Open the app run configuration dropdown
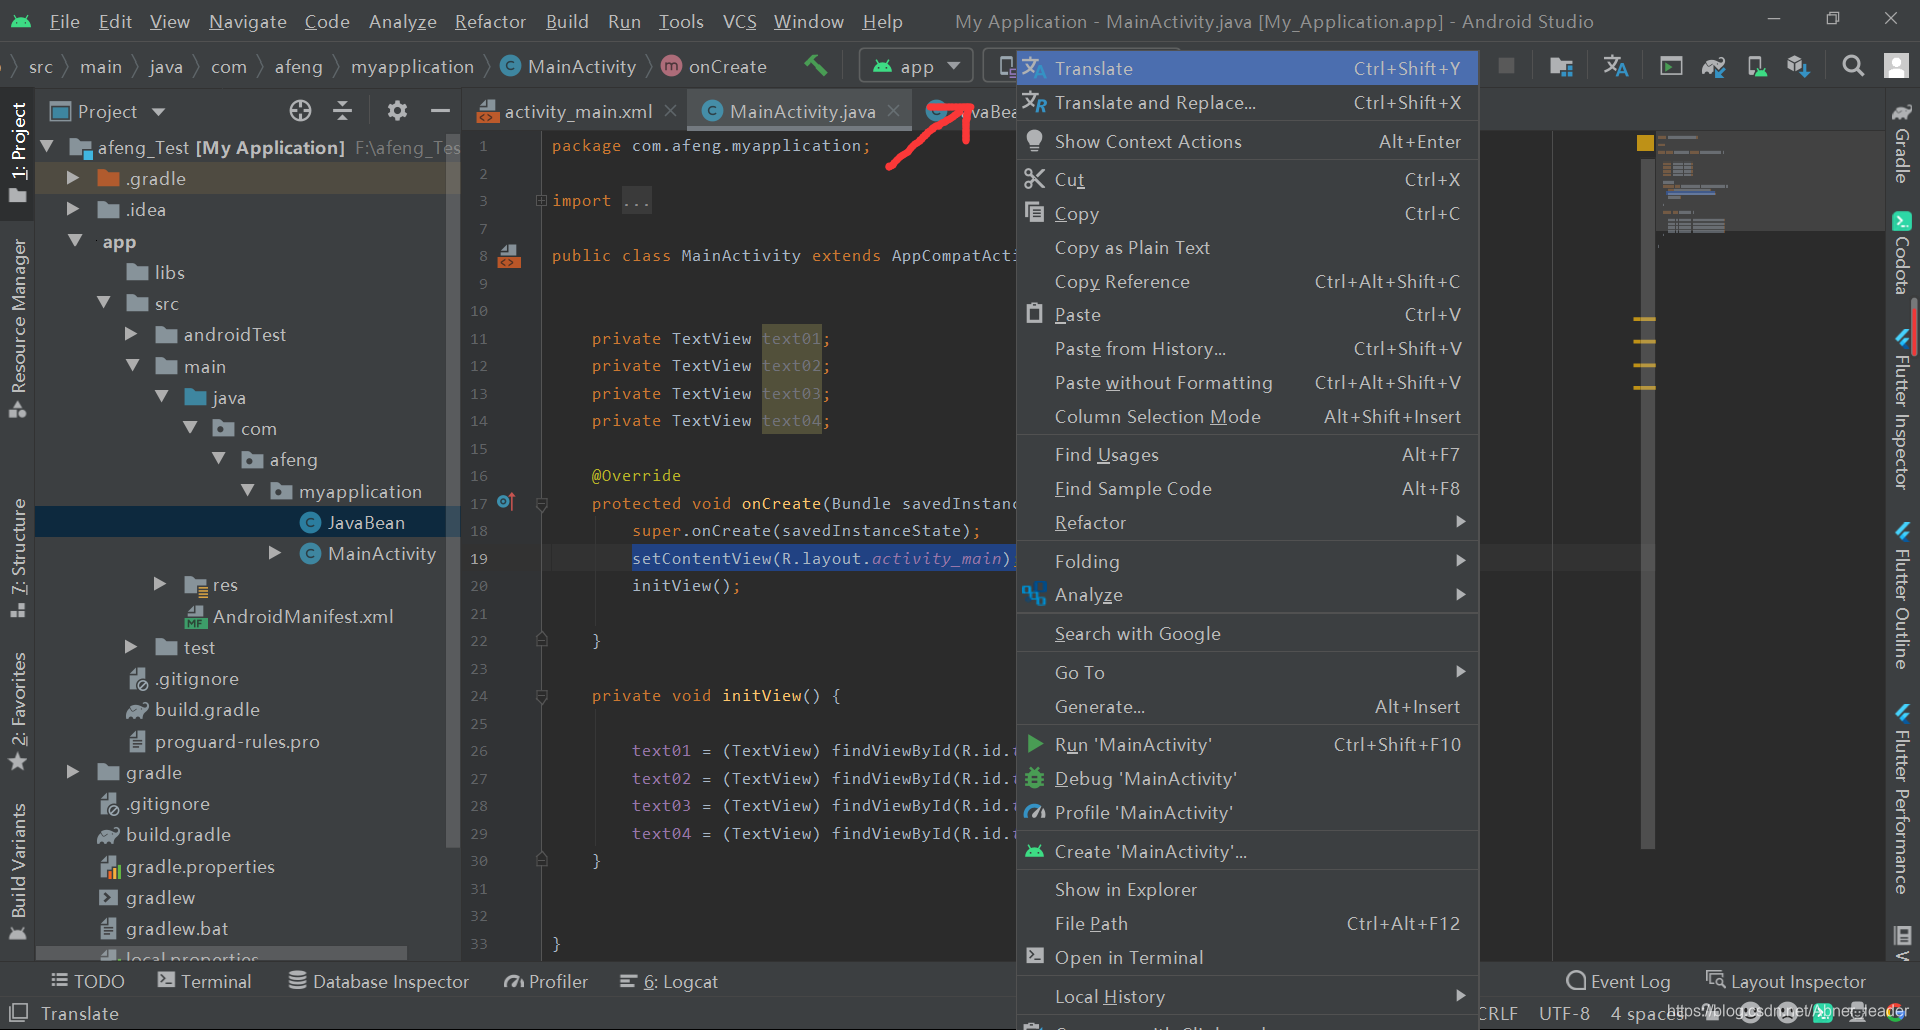 tap(916, 66)
